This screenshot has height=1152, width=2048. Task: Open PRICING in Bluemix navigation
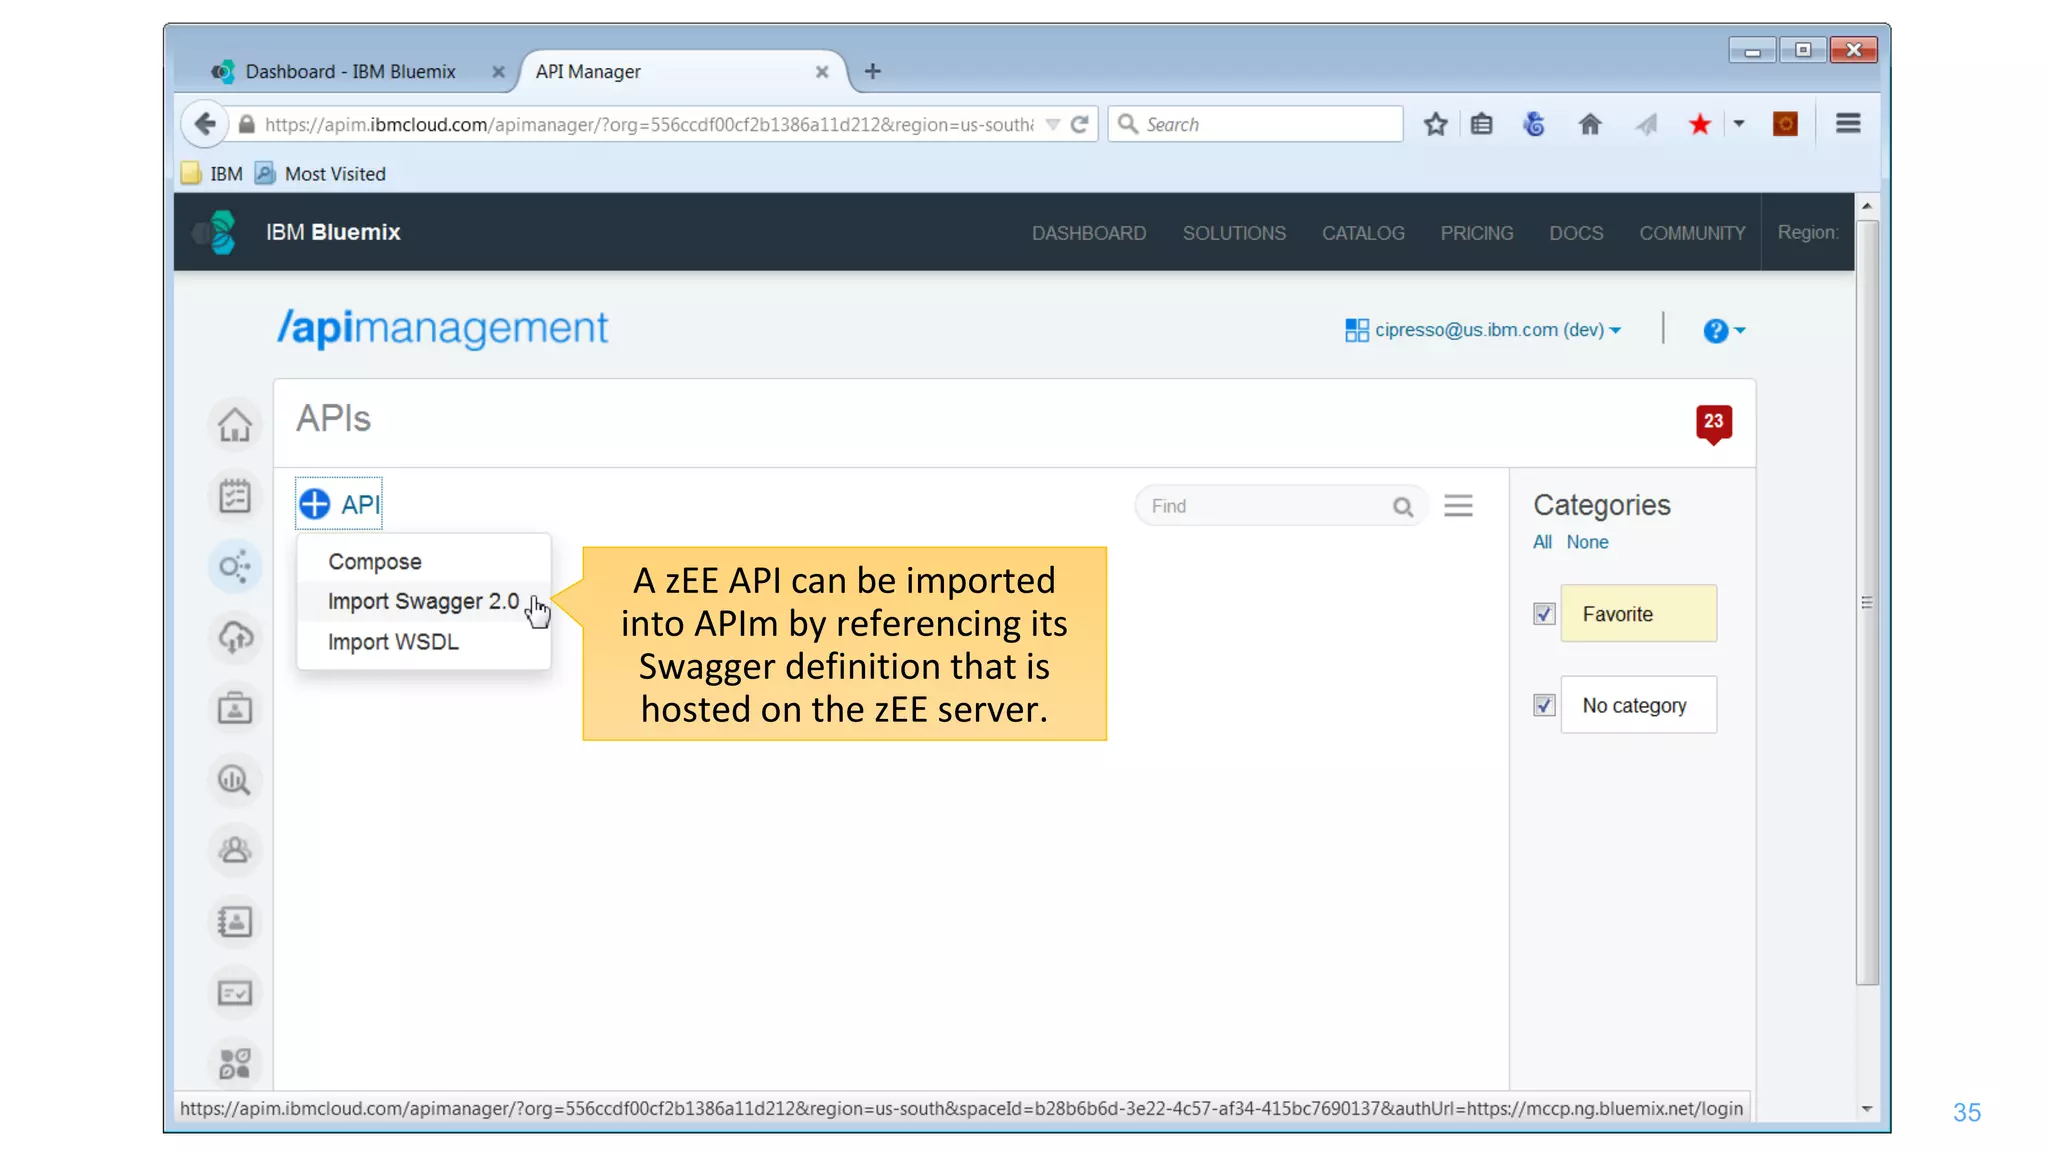click(1477, 233)
